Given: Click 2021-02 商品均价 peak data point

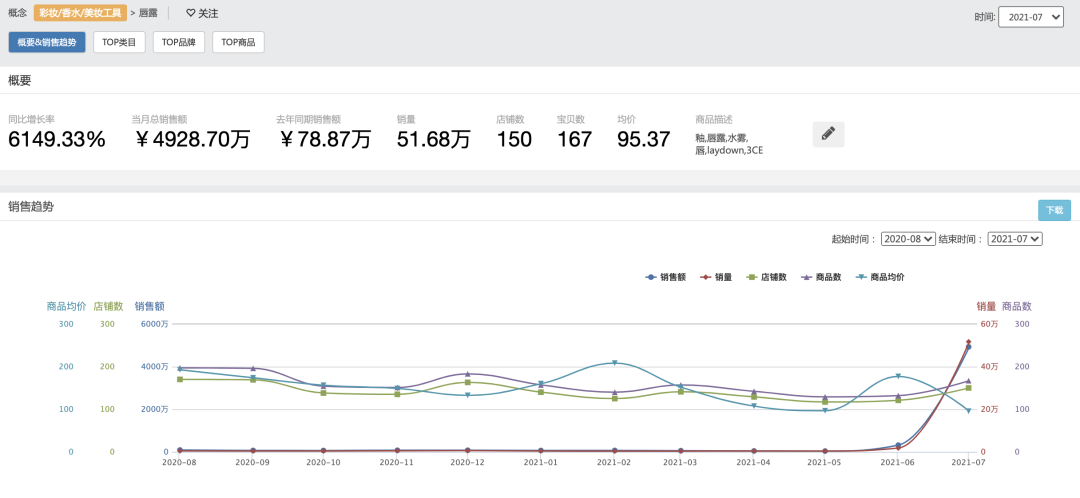Looking at the screenshot, I should click(x=614, y=363).
